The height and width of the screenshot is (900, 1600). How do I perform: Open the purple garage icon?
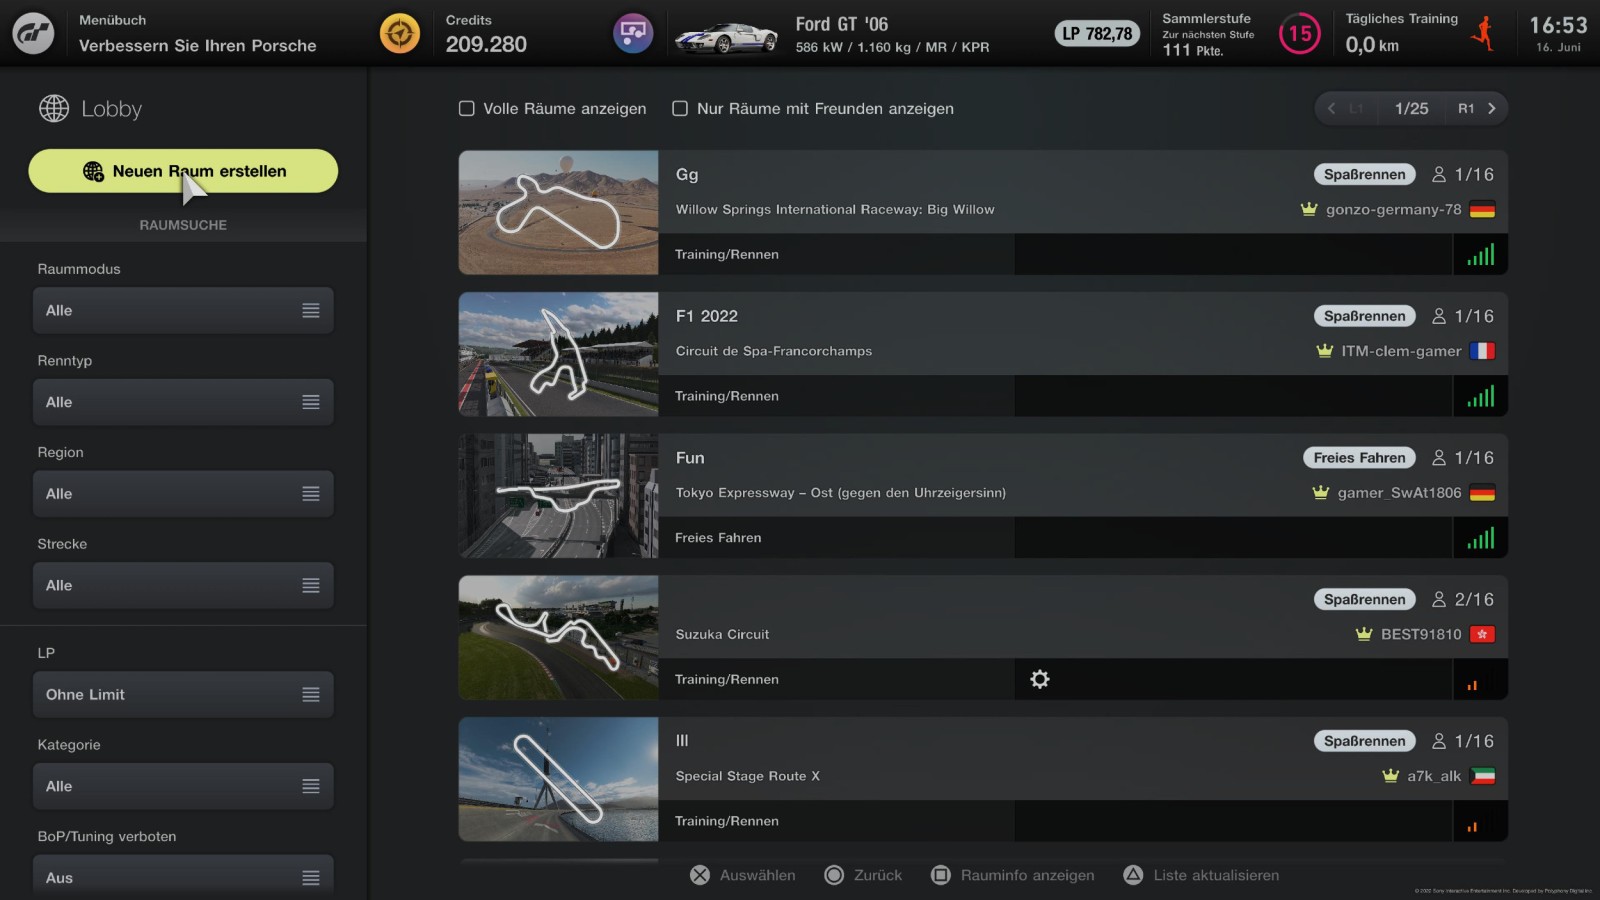pyautogui.click(x=633, y=34)
